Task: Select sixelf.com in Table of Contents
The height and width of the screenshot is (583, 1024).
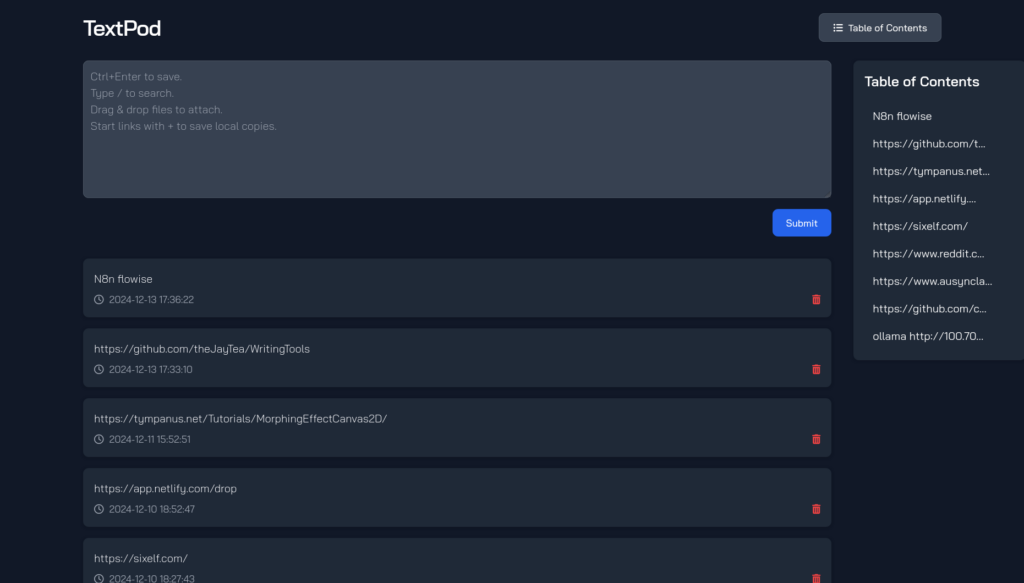Action: [920, 226]
